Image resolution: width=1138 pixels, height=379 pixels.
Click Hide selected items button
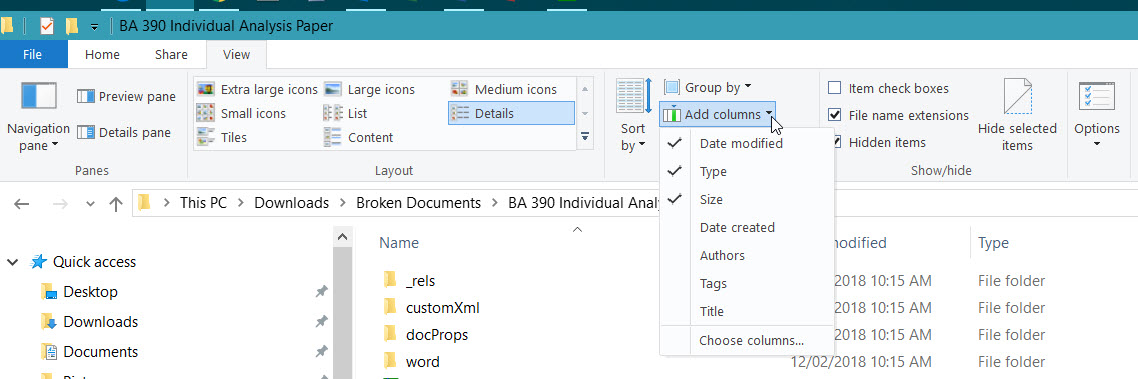coord(1018,115)
